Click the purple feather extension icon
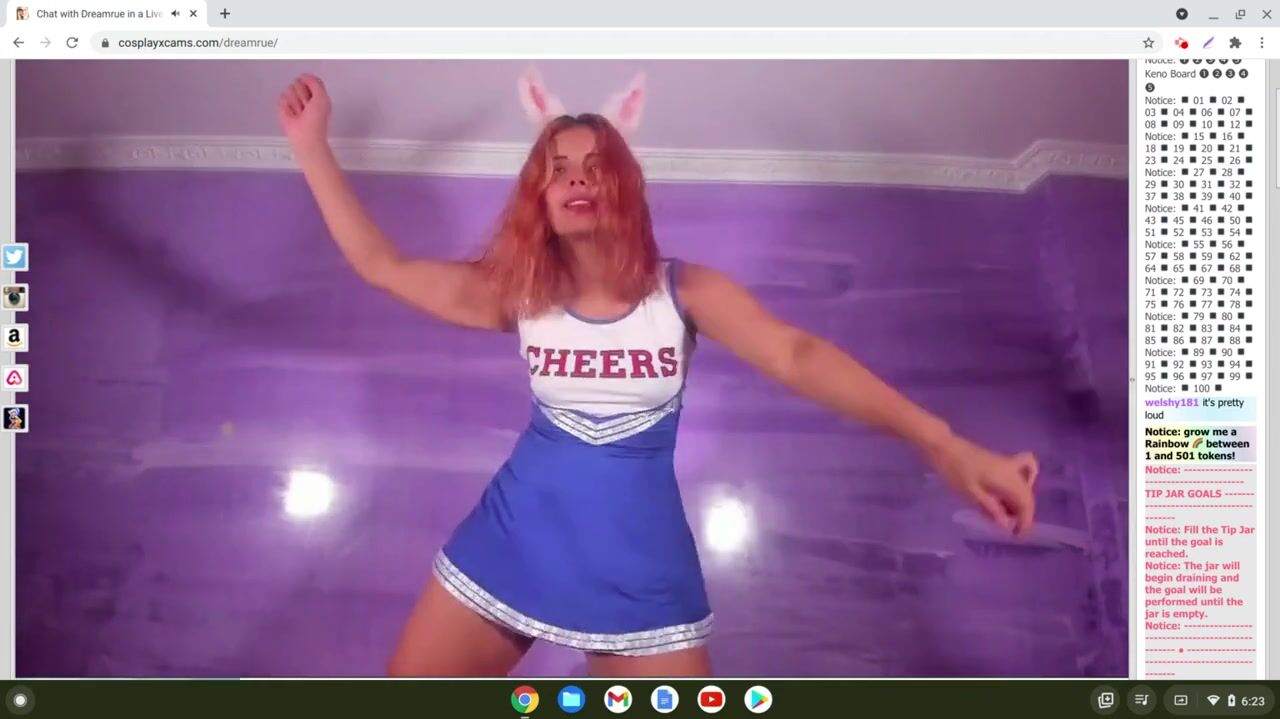 (1208, 43)
